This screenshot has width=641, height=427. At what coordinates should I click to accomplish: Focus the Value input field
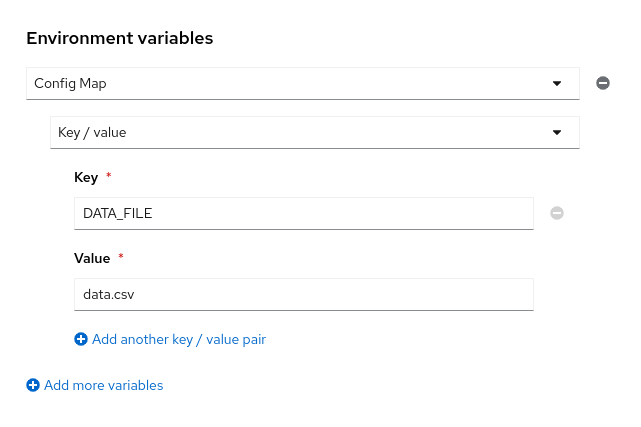(x=300, y=294)
